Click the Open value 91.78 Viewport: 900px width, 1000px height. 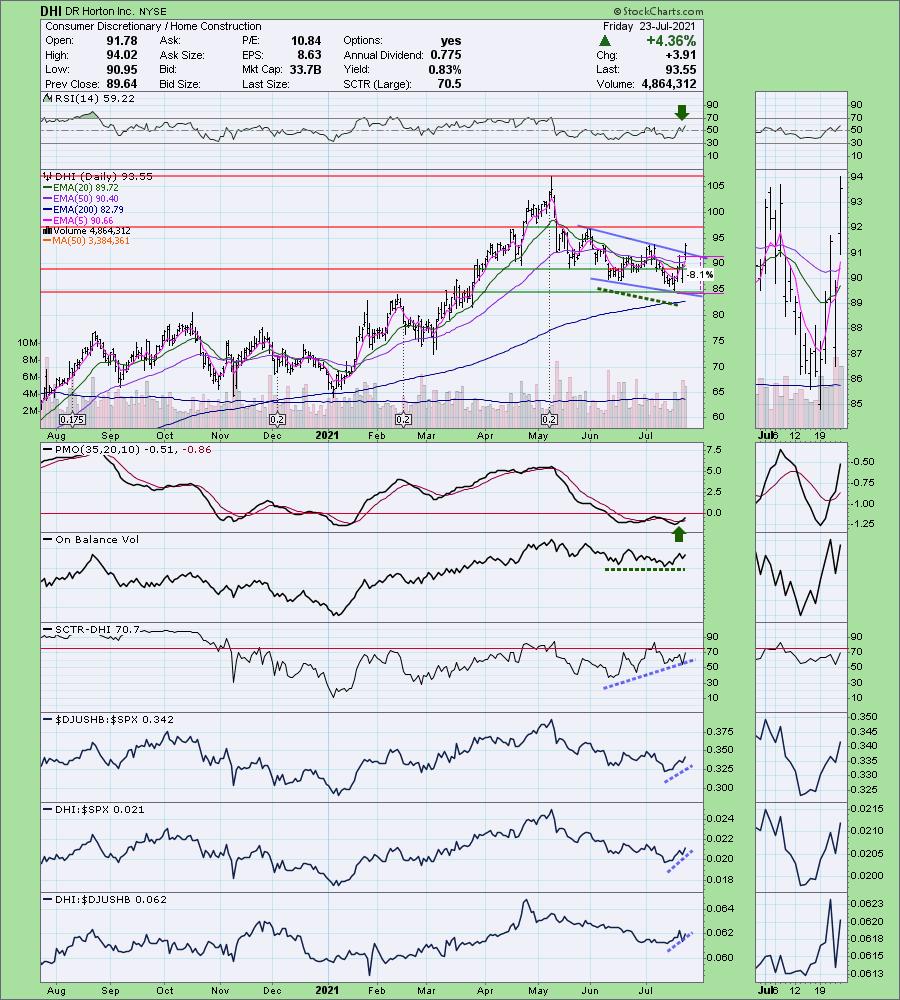pos(121,40)
